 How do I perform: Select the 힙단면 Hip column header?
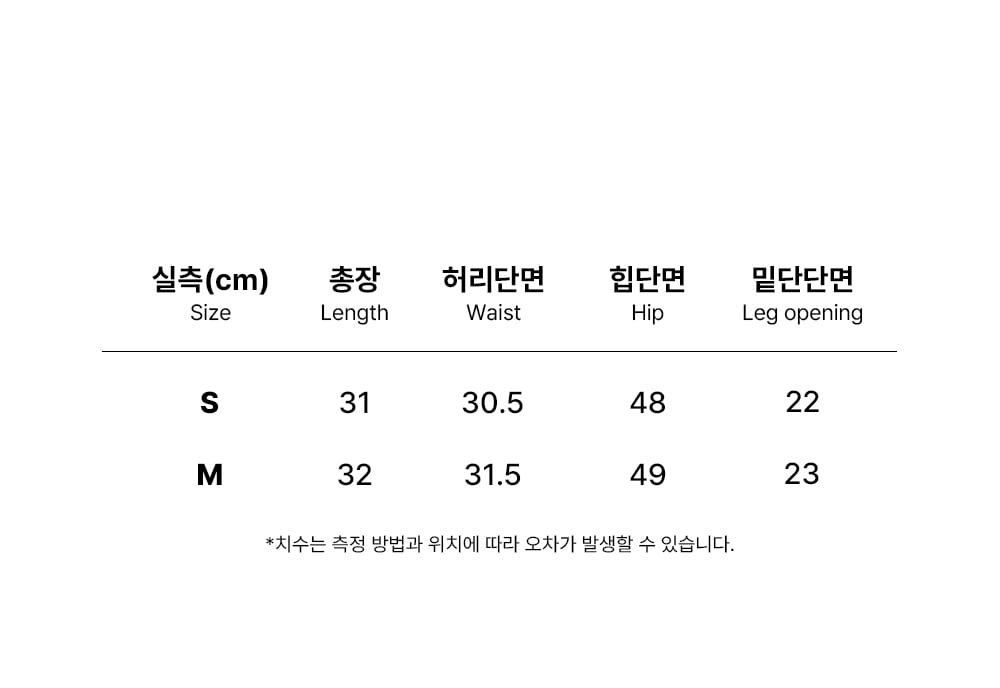pyautogui.click(x=647, y=295)
